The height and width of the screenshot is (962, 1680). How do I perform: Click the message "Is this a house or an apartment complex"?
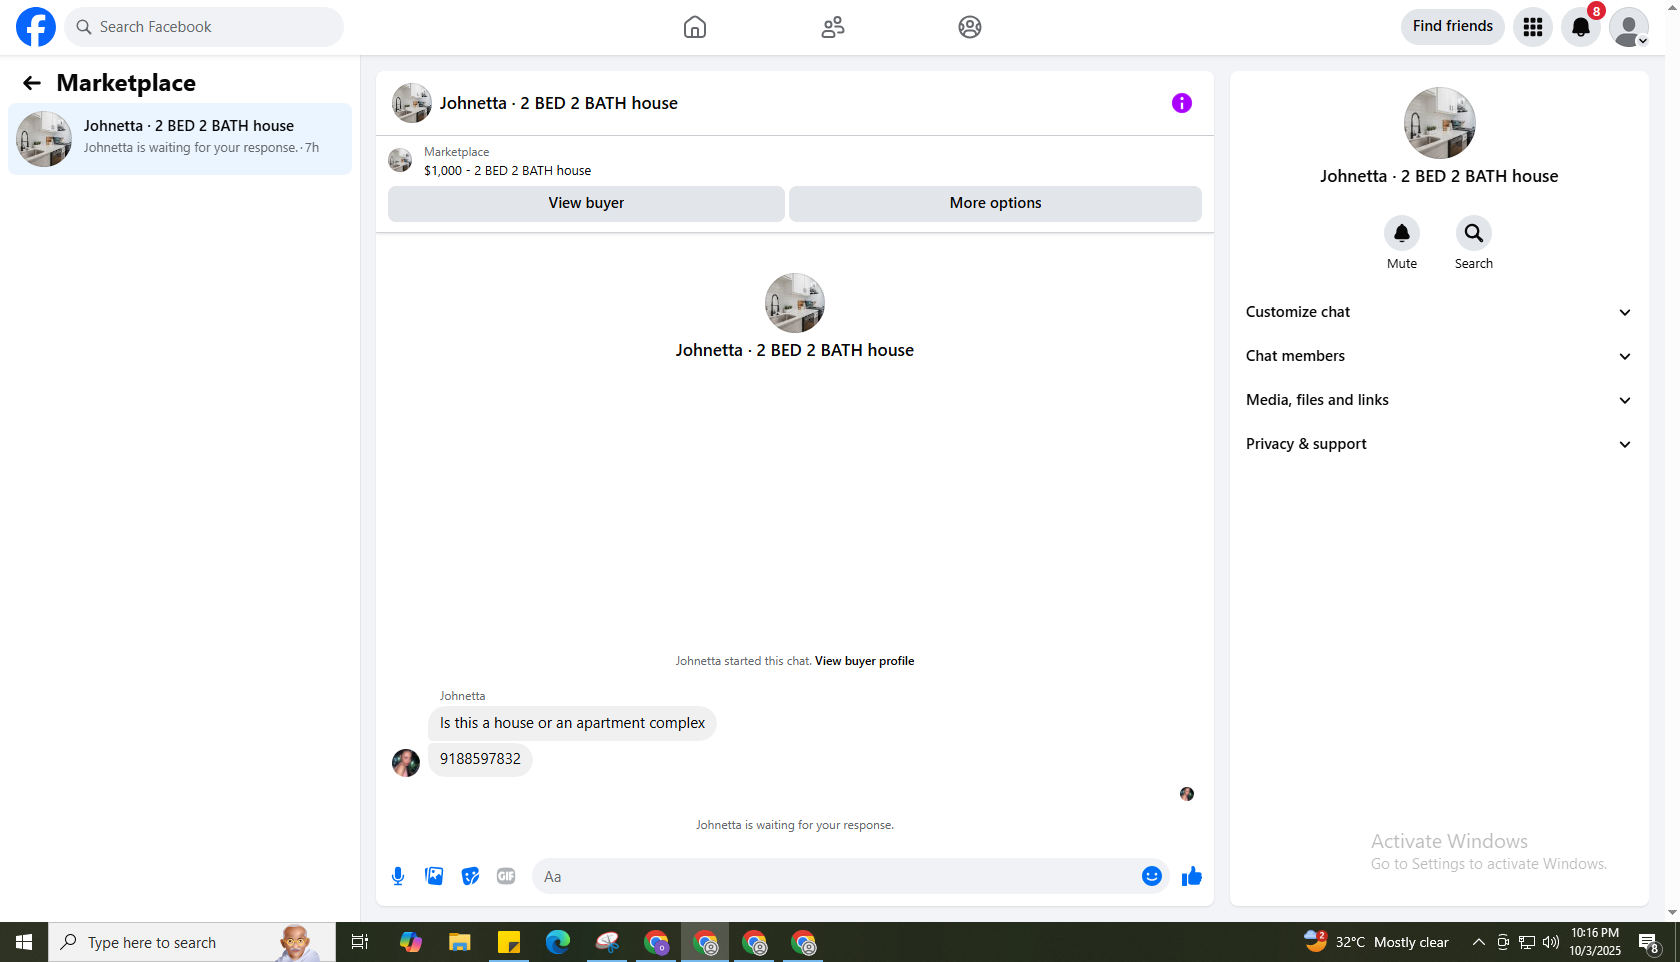click(x=572, y=723)
